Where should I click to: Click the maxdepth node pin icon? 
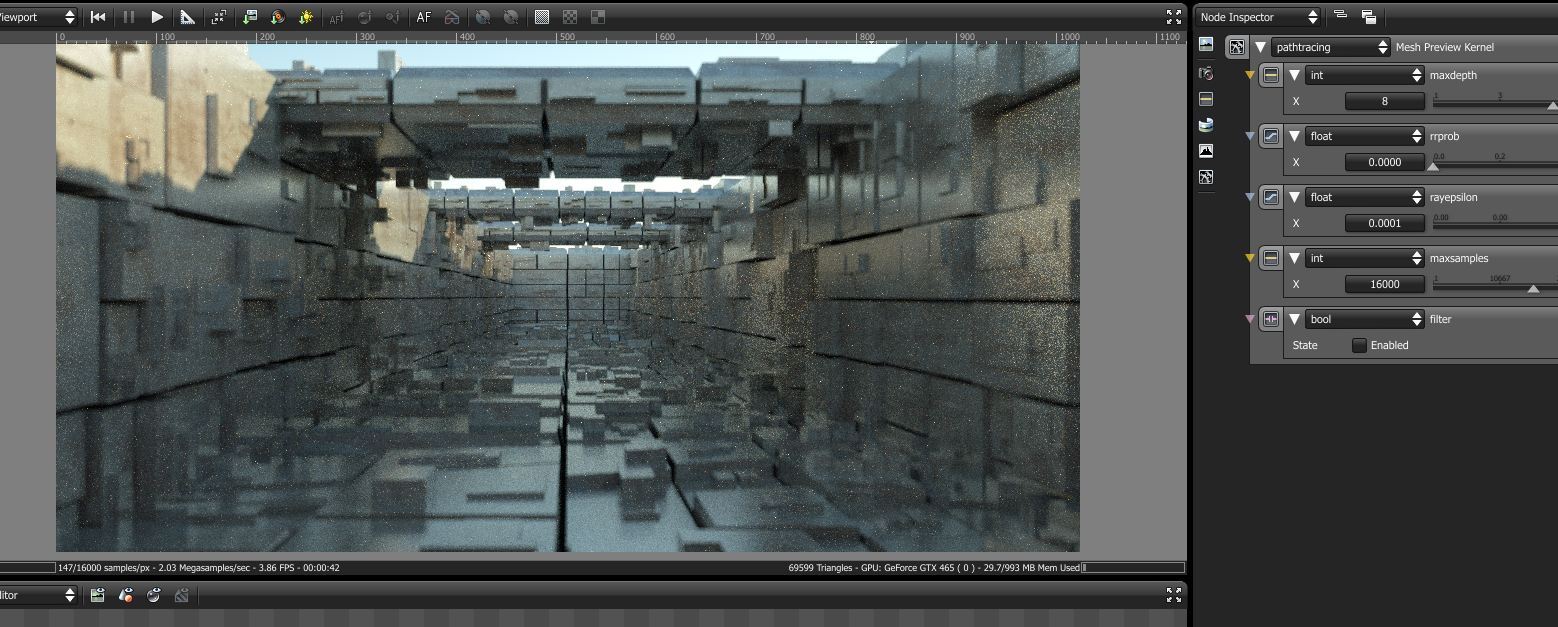(x=1271, y=75)
